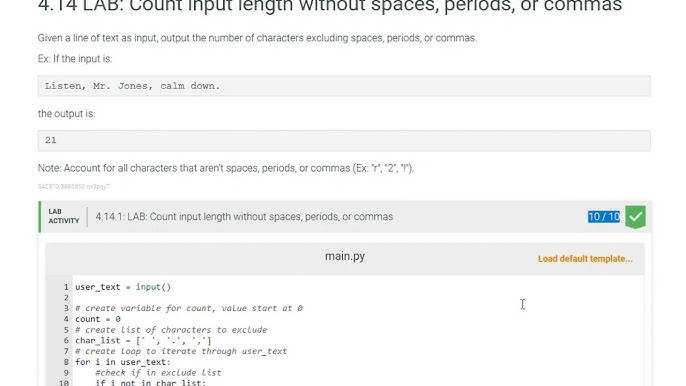Click the Note about counted characters

click(x=226, y=168)
